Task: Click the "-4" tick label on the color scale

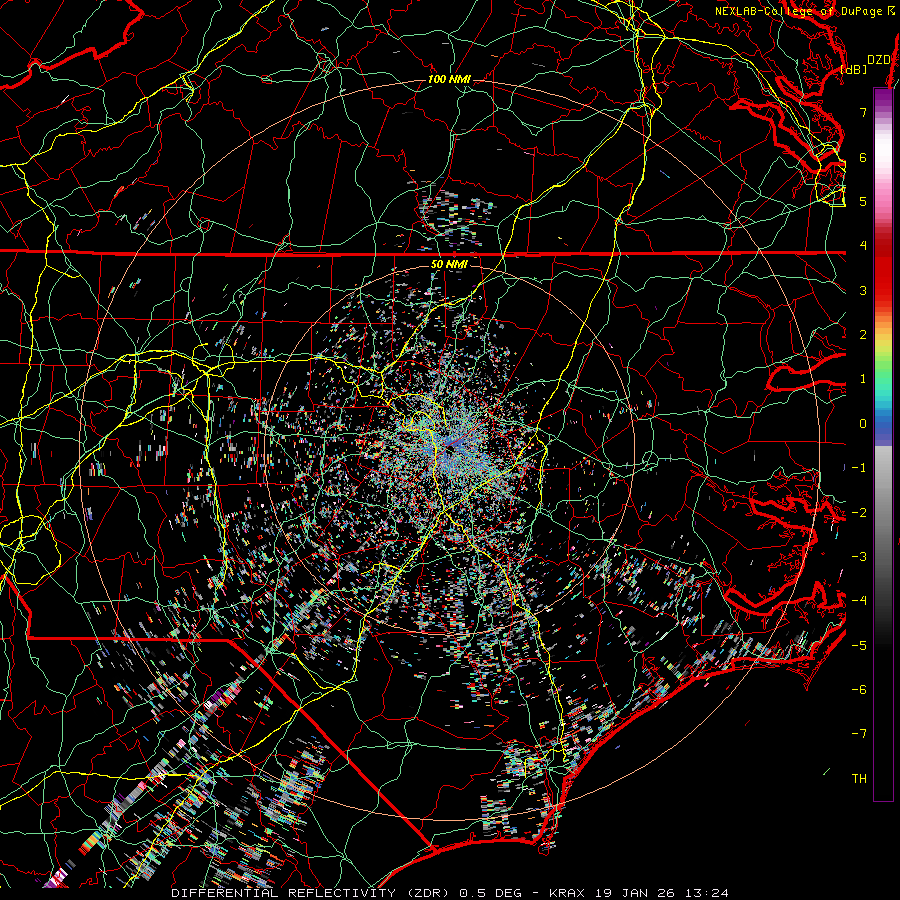Action: (x=859, y=601)
